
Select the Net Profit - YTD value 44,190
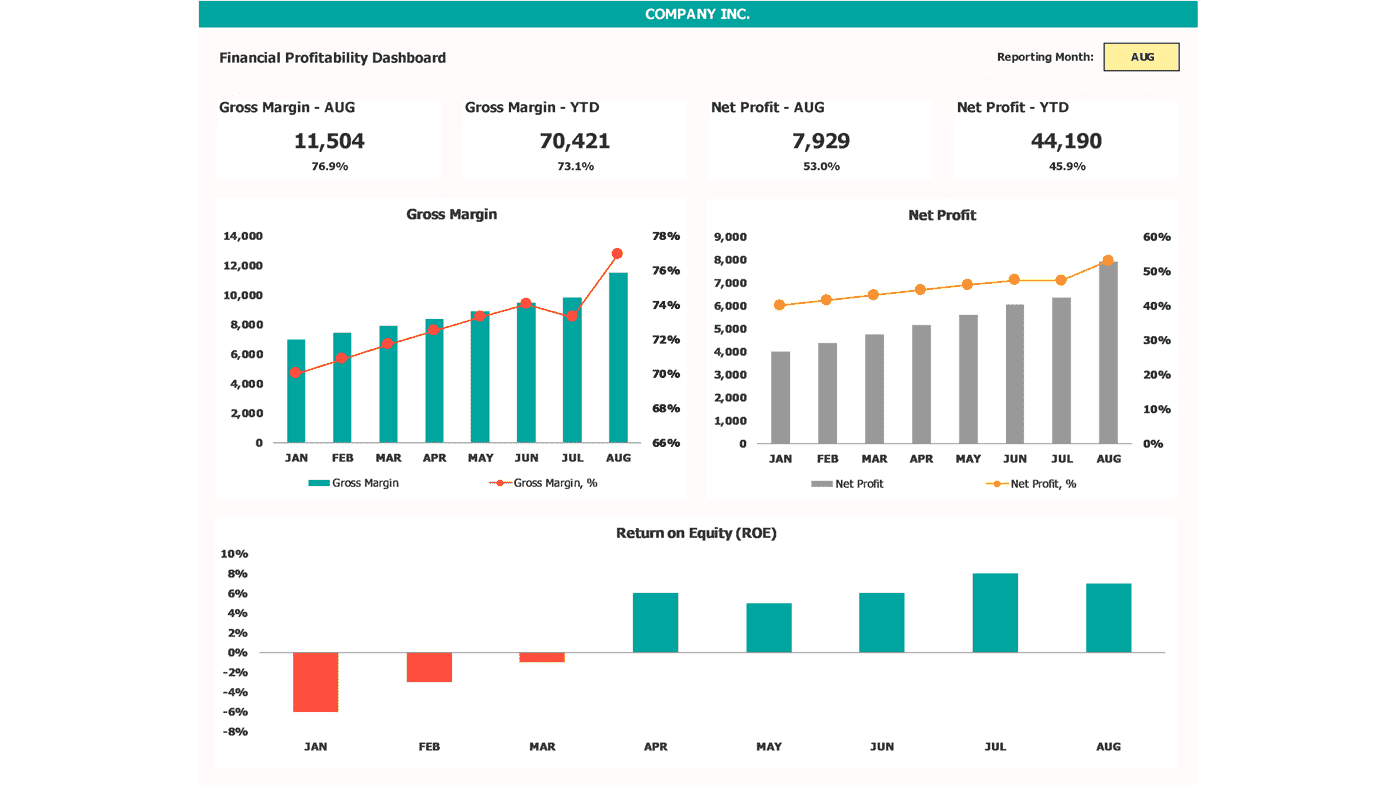[1067, 141]
